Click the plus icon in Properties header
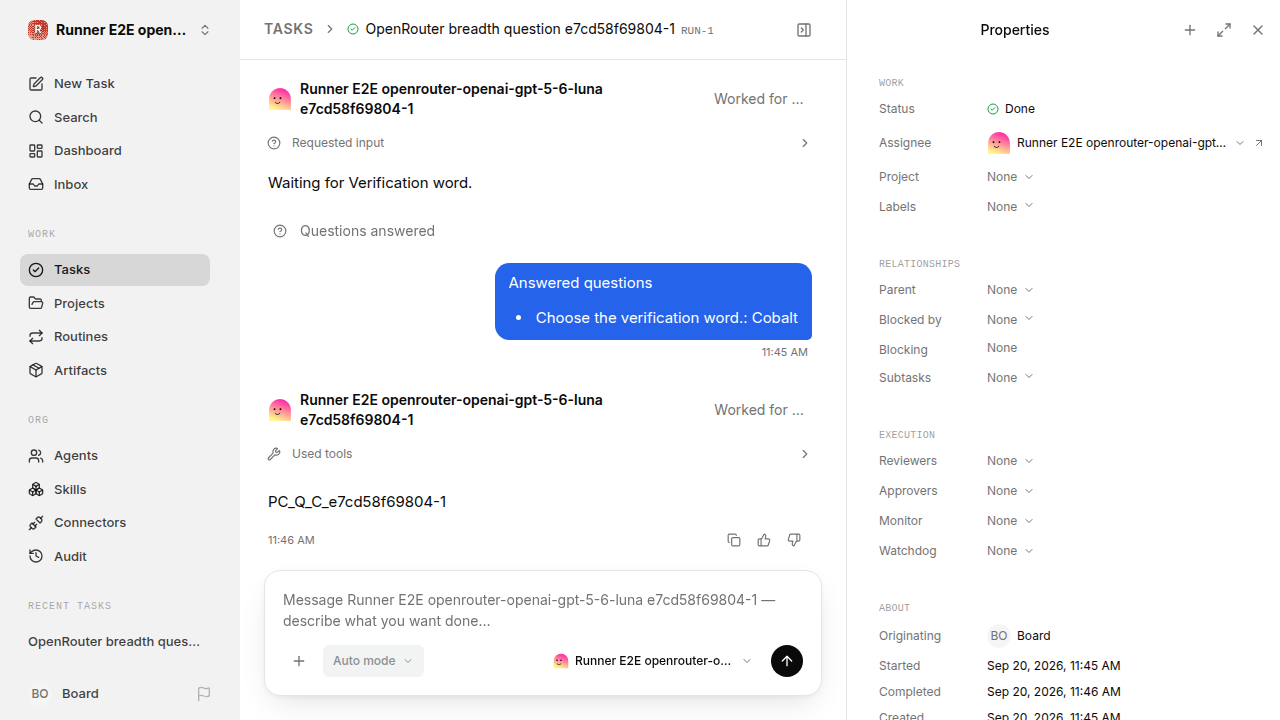The height and width of the screenshot is (720, 1280). (x=1190, y=30)
